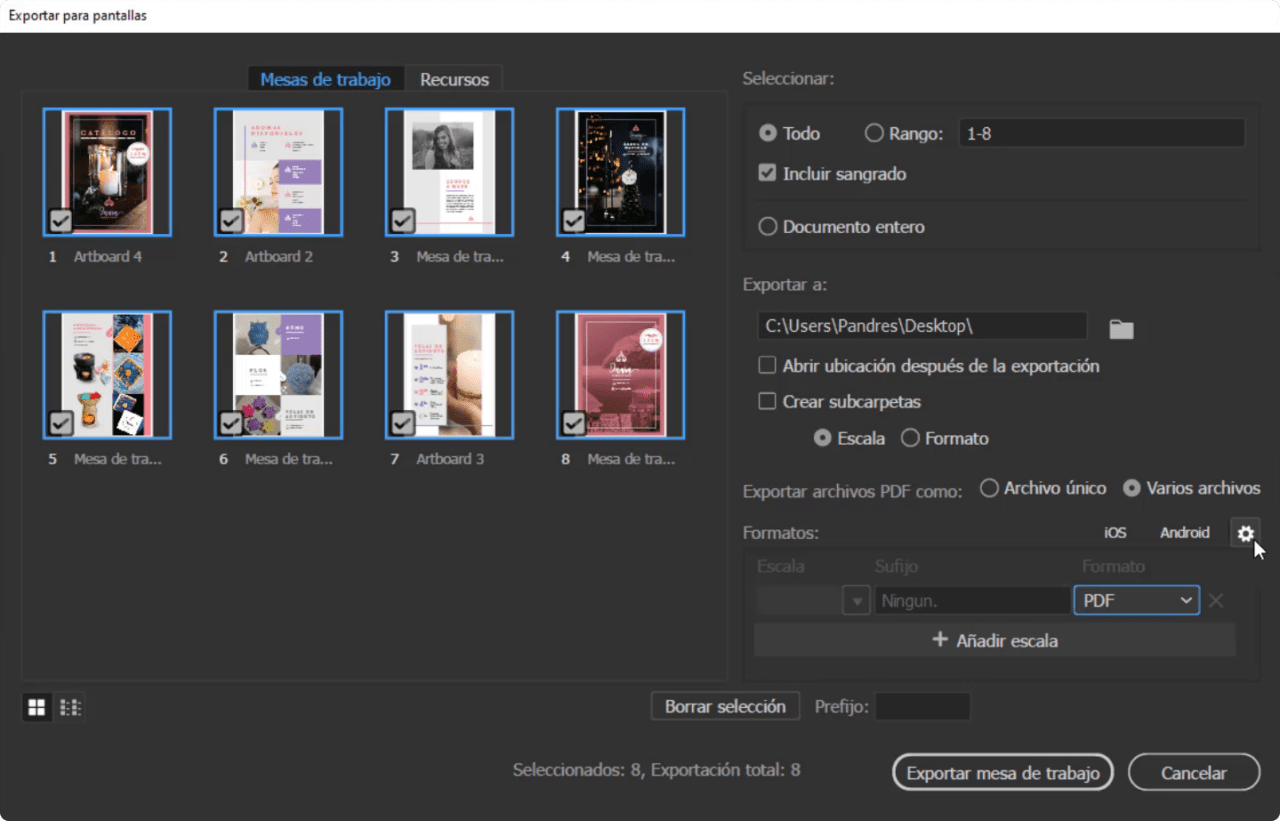
Task: Switch to the Recursos tab
Action: pos(454,78)
